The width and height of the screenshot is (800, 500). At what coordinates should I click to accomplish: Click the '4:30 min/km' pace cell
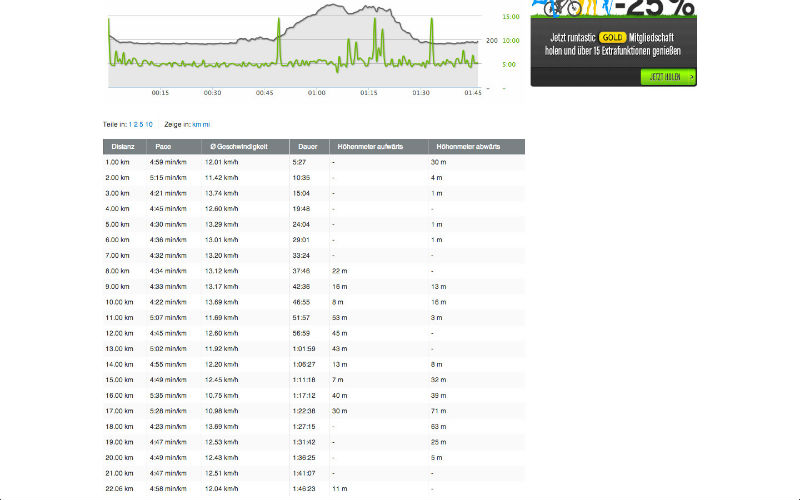[168, 224]
